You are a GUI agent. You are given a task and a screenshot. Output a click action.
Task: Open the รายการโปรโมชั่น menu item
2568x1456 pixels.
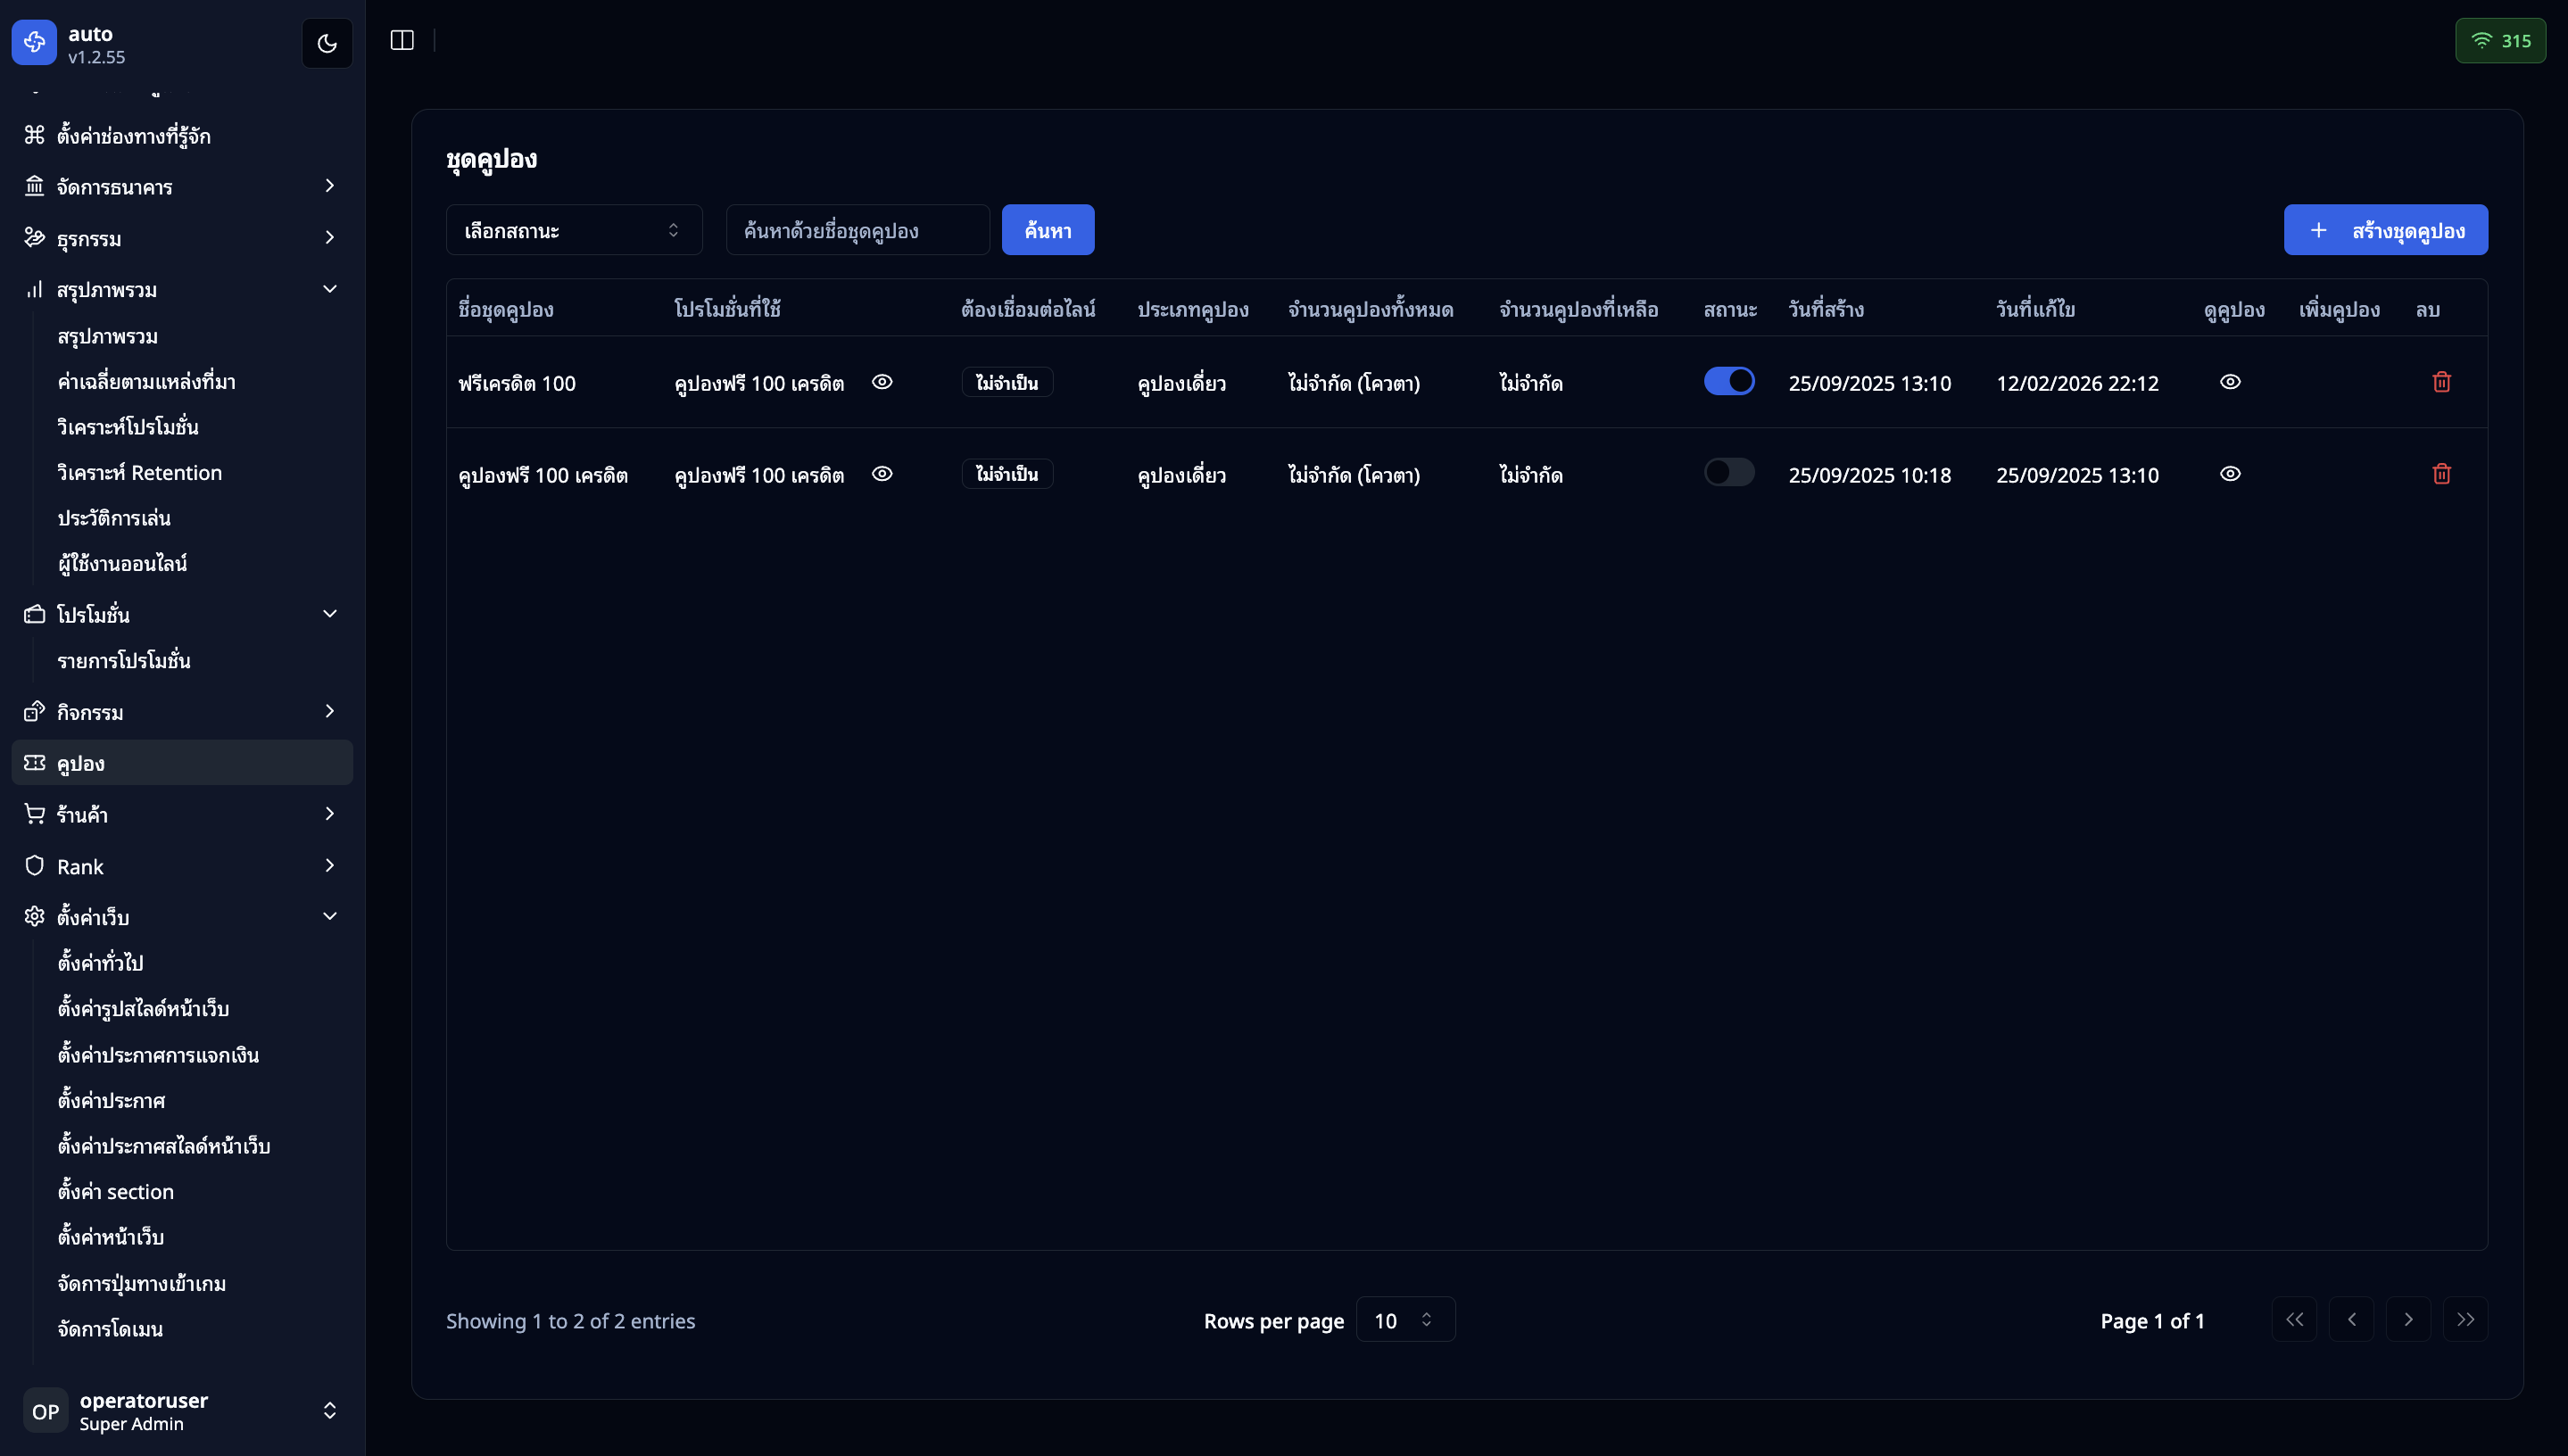124,661
